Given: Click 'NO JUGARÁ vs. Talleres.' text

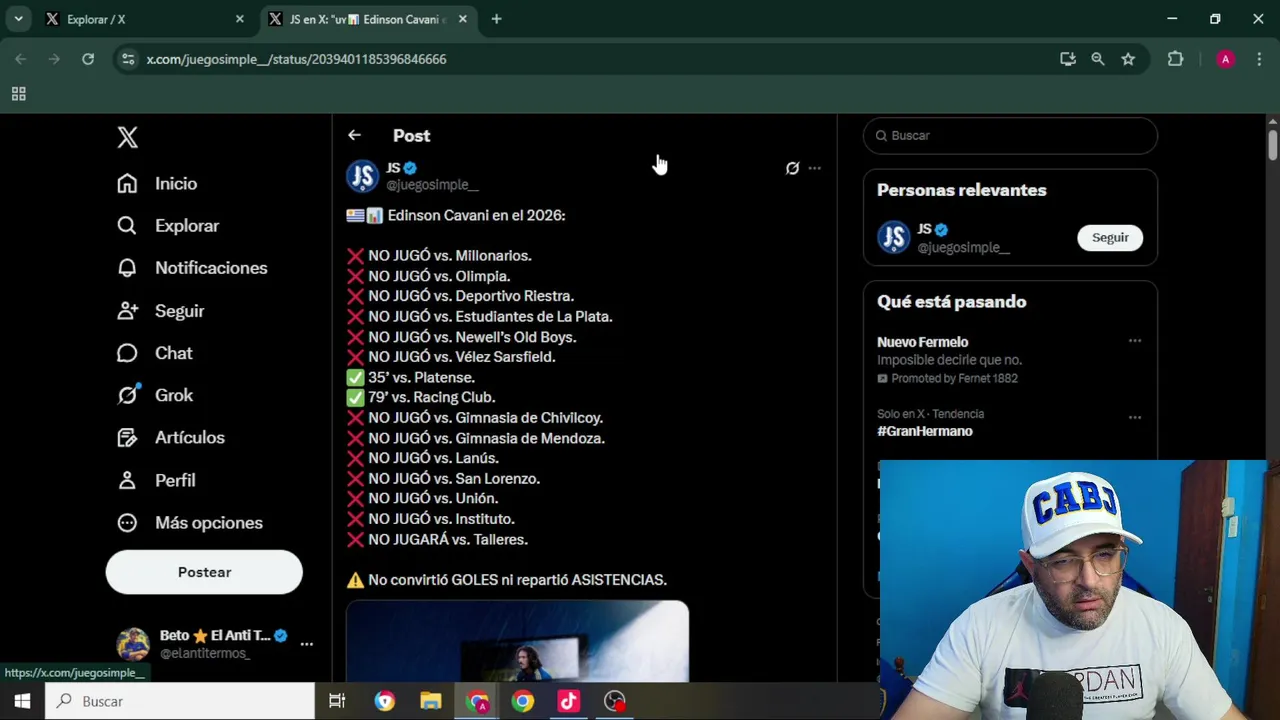Looking at the screenshot, I should tap(447, 540).
